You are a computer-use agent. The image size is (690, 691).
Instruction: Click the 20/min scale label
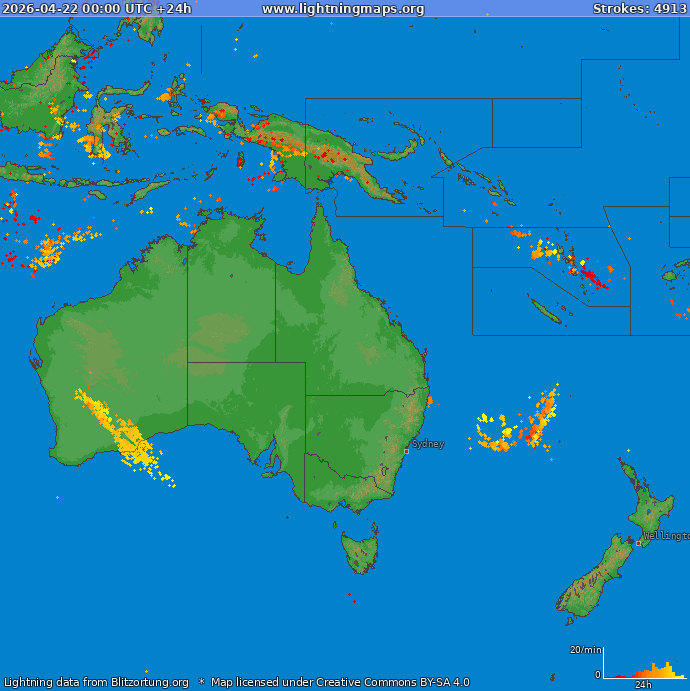click(x=585, y=650)
